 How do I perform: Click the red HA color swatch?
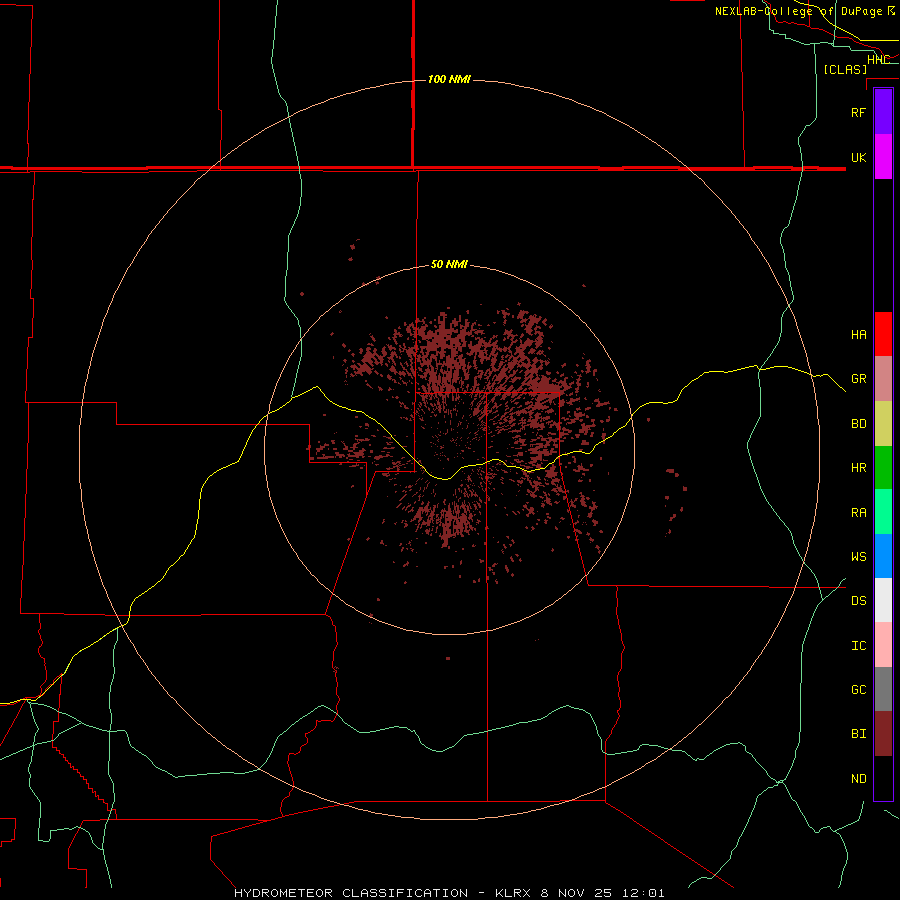pyautogui.click(x=883, y=334)
